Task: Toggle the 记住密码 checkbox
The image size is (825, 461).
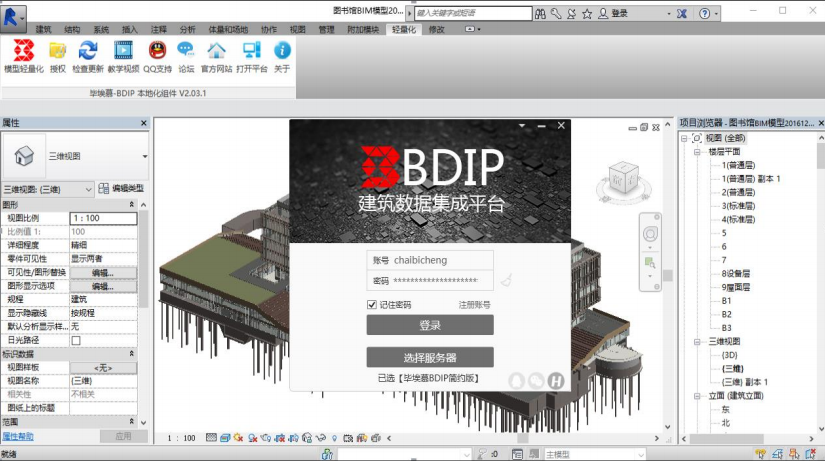Action: (371, 305)
